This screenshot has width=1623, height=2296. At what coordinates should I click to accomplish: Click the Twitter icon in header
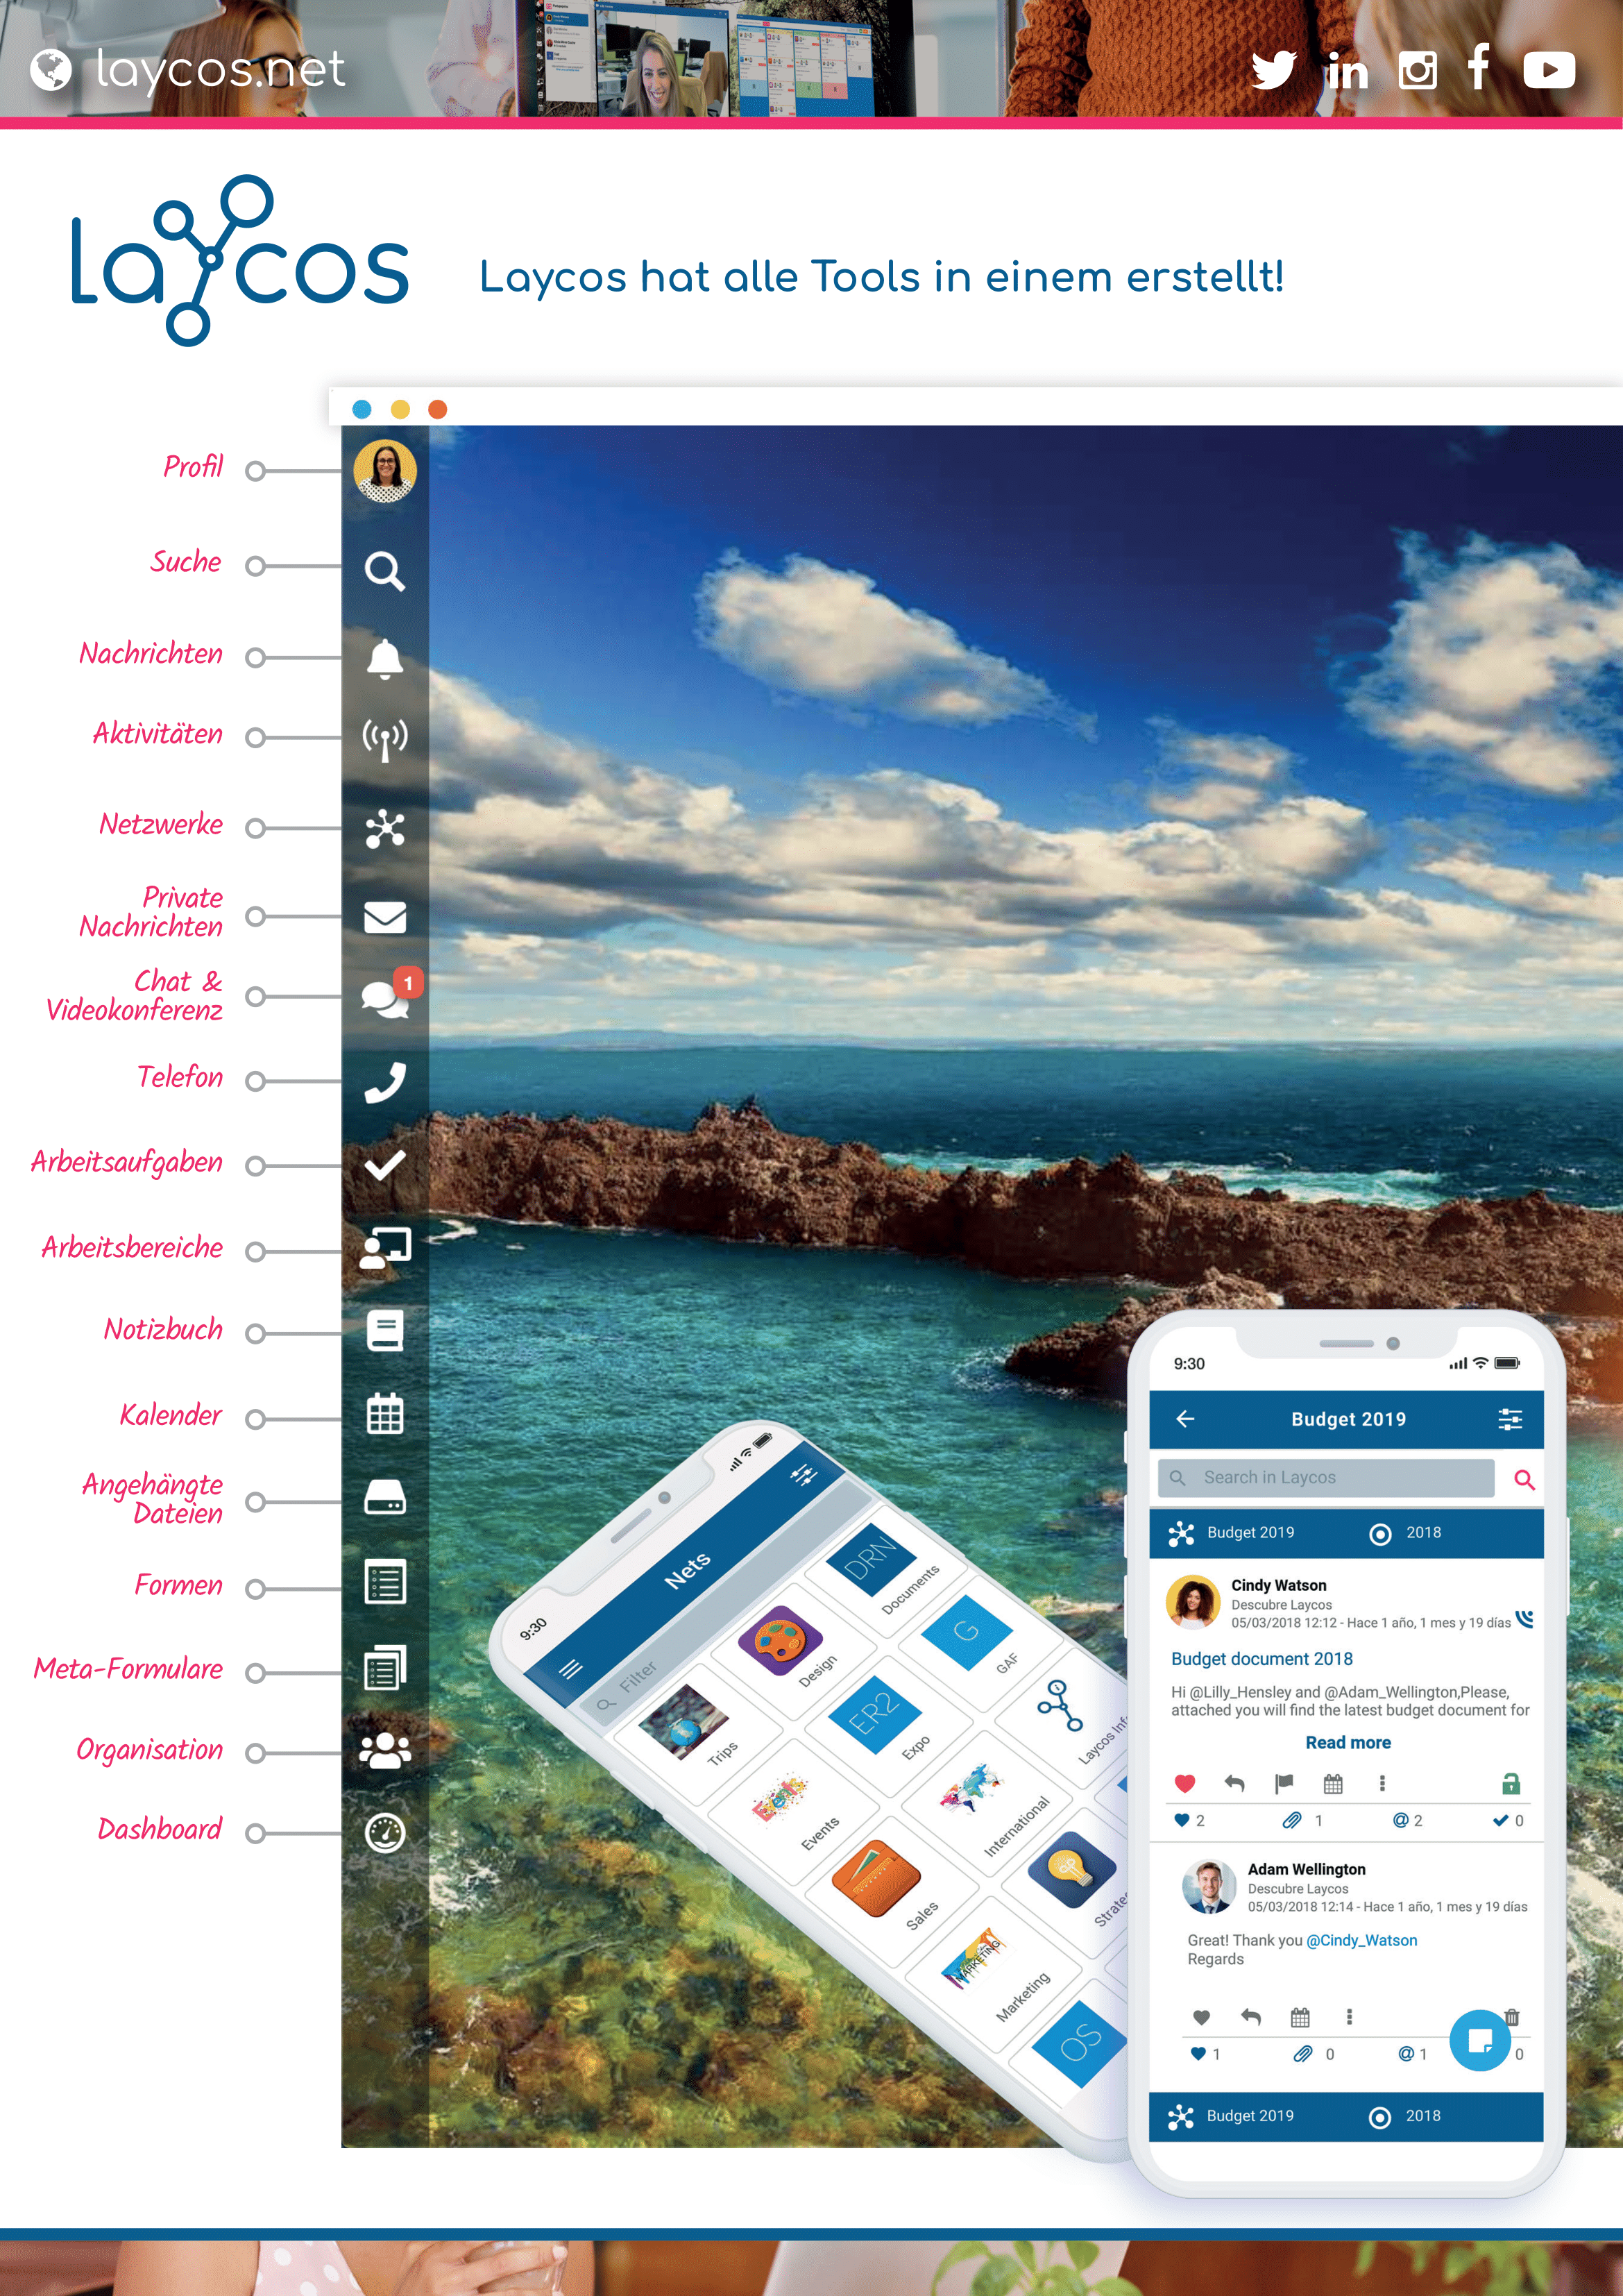click(1273, 70)
